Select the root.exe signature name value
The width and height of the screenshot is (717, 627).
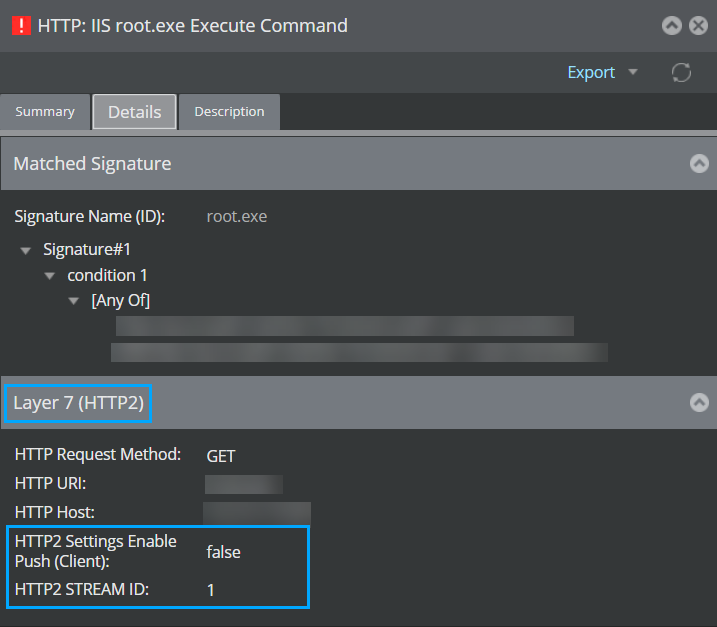click(237, 216)
